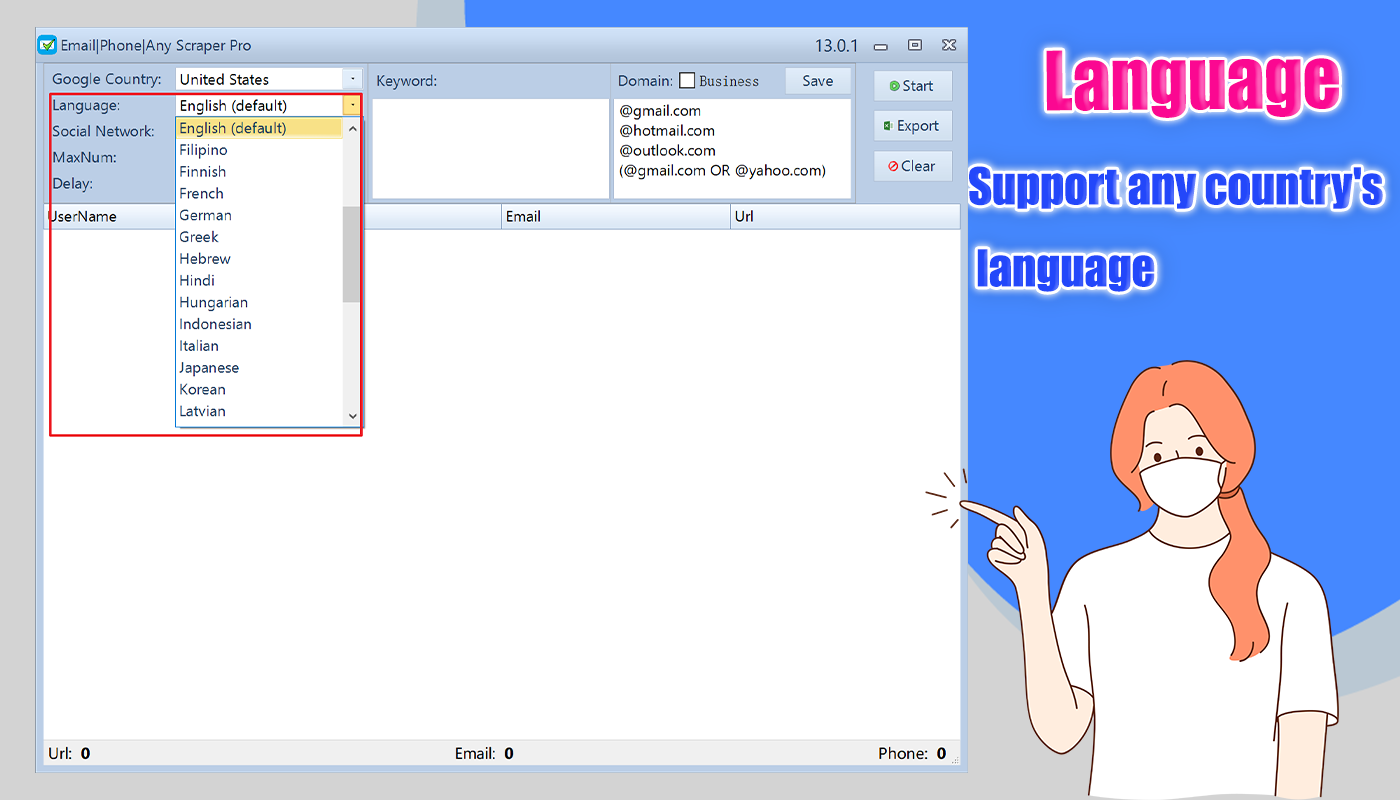1400x800 pixels.
Task: Click the @hotmail.com domain entry
Action: (x=667, y=131)
